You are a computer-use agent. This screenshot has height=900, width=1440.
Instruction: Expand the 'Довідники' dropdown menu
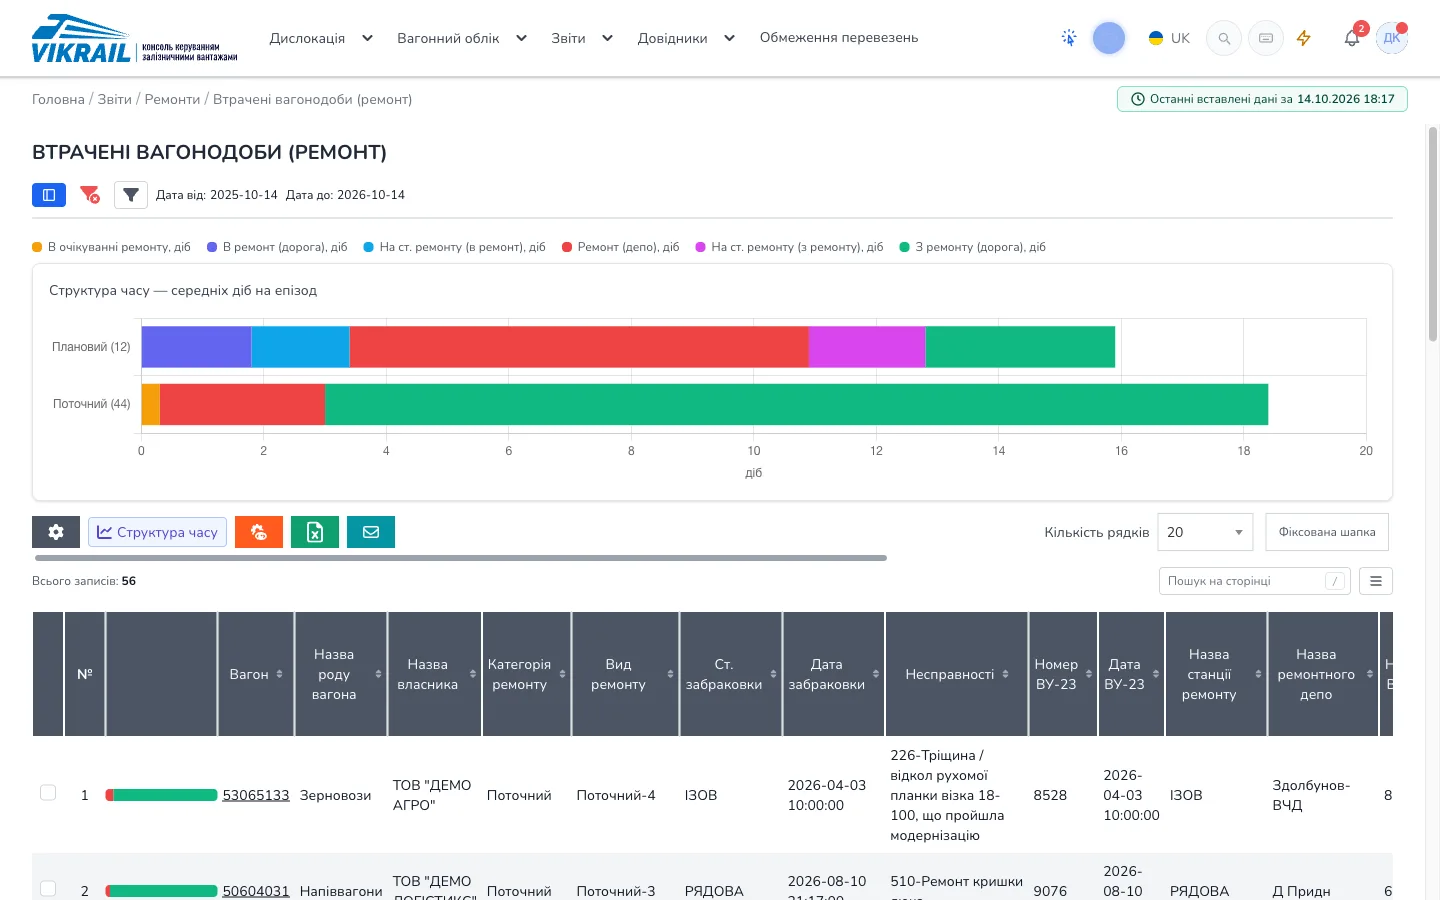tap(687, 38)
